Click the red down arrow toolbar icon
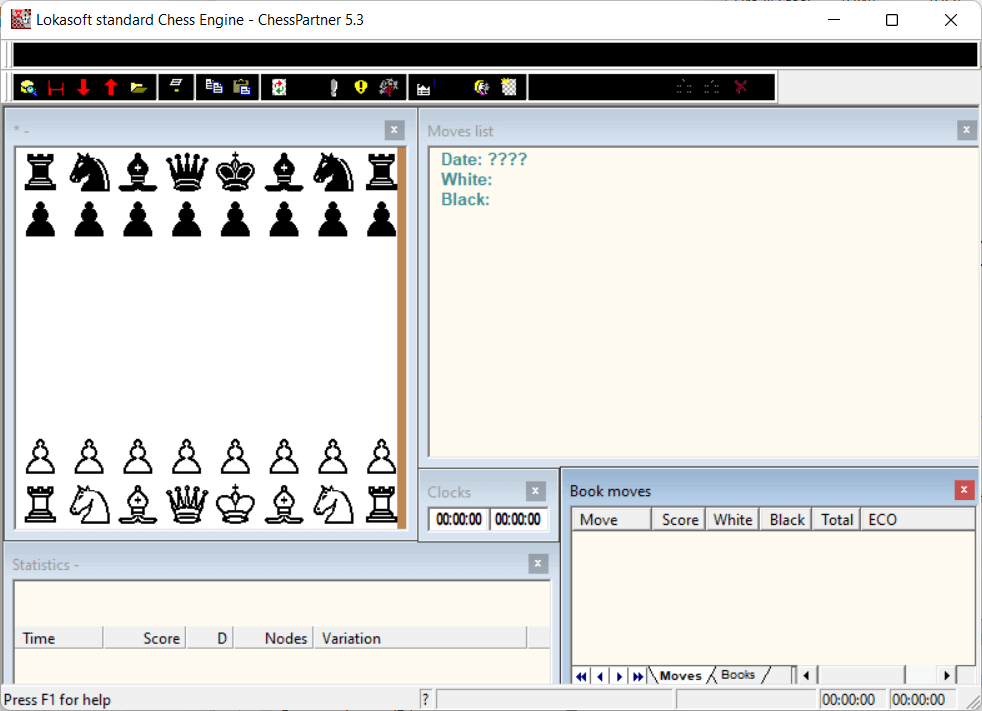The height and width of the screenshot is (711, 982). coord(83,87)
